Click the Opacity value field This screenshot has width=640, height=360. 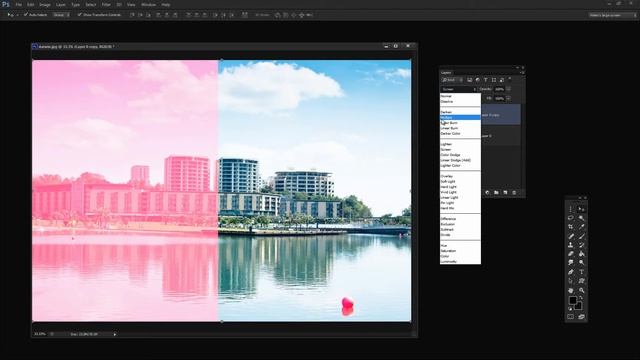pyautogui.click(x=500, y=89)
